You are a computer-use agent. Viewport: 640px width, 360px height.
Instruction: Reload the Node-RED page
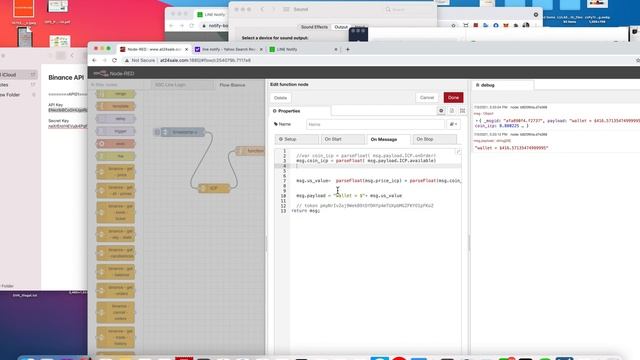coord(115,60)
